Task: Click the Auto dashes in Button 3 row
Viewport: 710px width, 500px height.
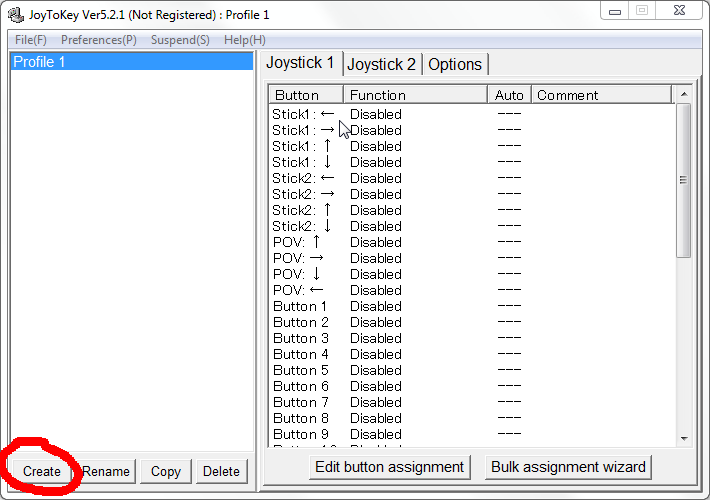Action: (509, 338)
